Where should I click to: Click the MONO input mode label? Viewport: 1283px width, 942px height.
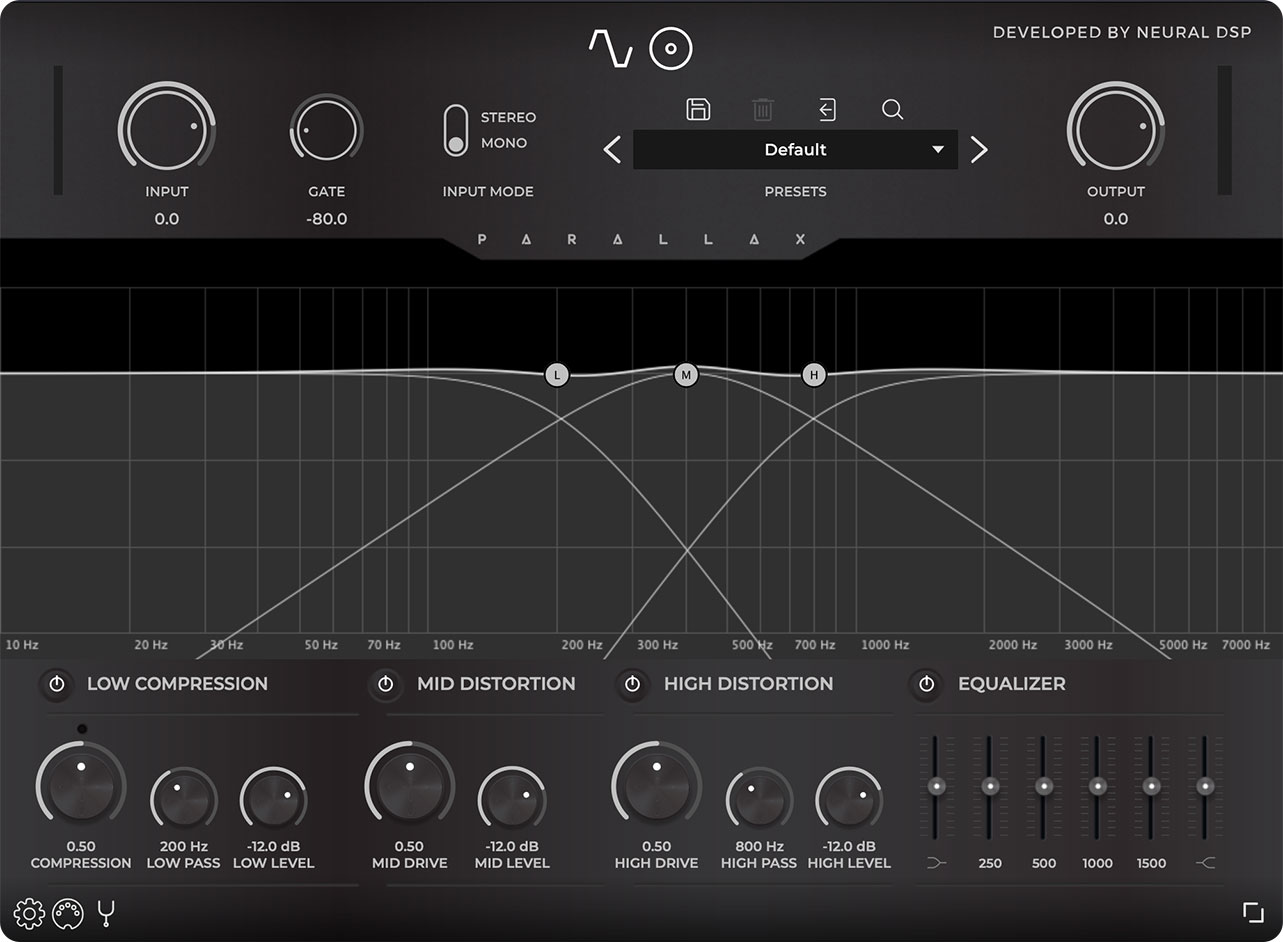click(x=504, y=143)
